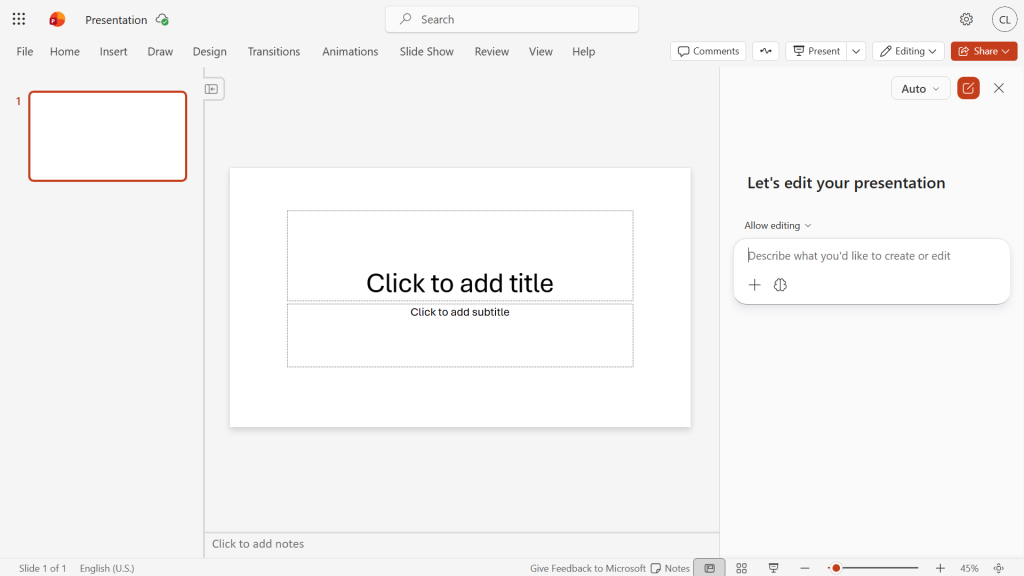Viewport: 1024px width, 576px height.
Task: Click Give Feedback to Microsoft
Action: click(x=588, y=568)
